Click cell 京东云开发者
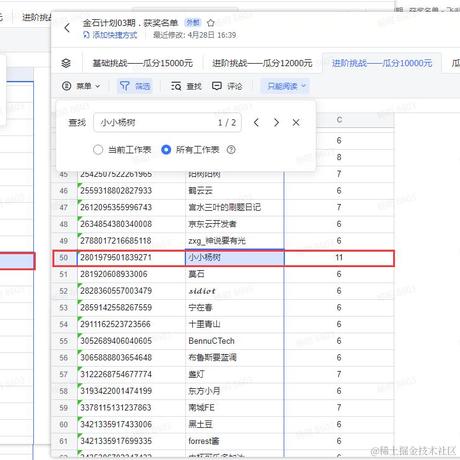This screenshot has height=460, width=460. (235, 224)
